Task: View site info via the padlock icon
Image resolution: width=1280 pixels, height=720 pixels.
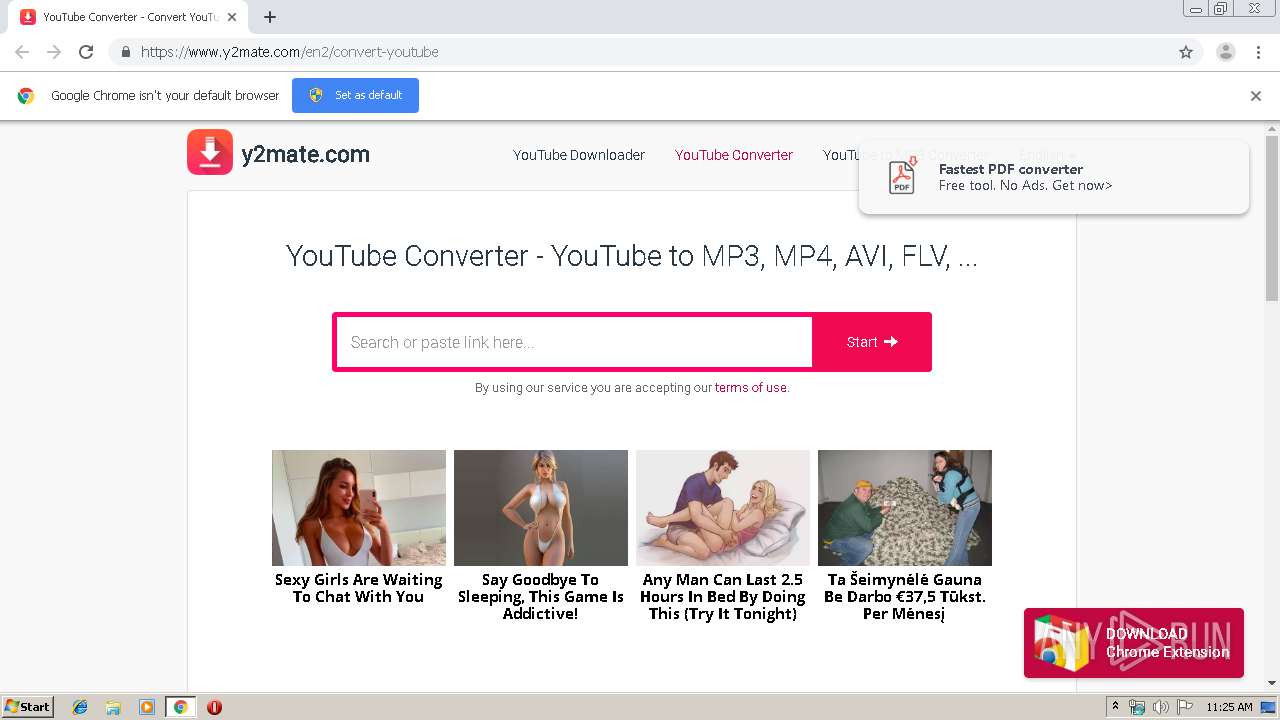Action: click(x=125, y=52)
